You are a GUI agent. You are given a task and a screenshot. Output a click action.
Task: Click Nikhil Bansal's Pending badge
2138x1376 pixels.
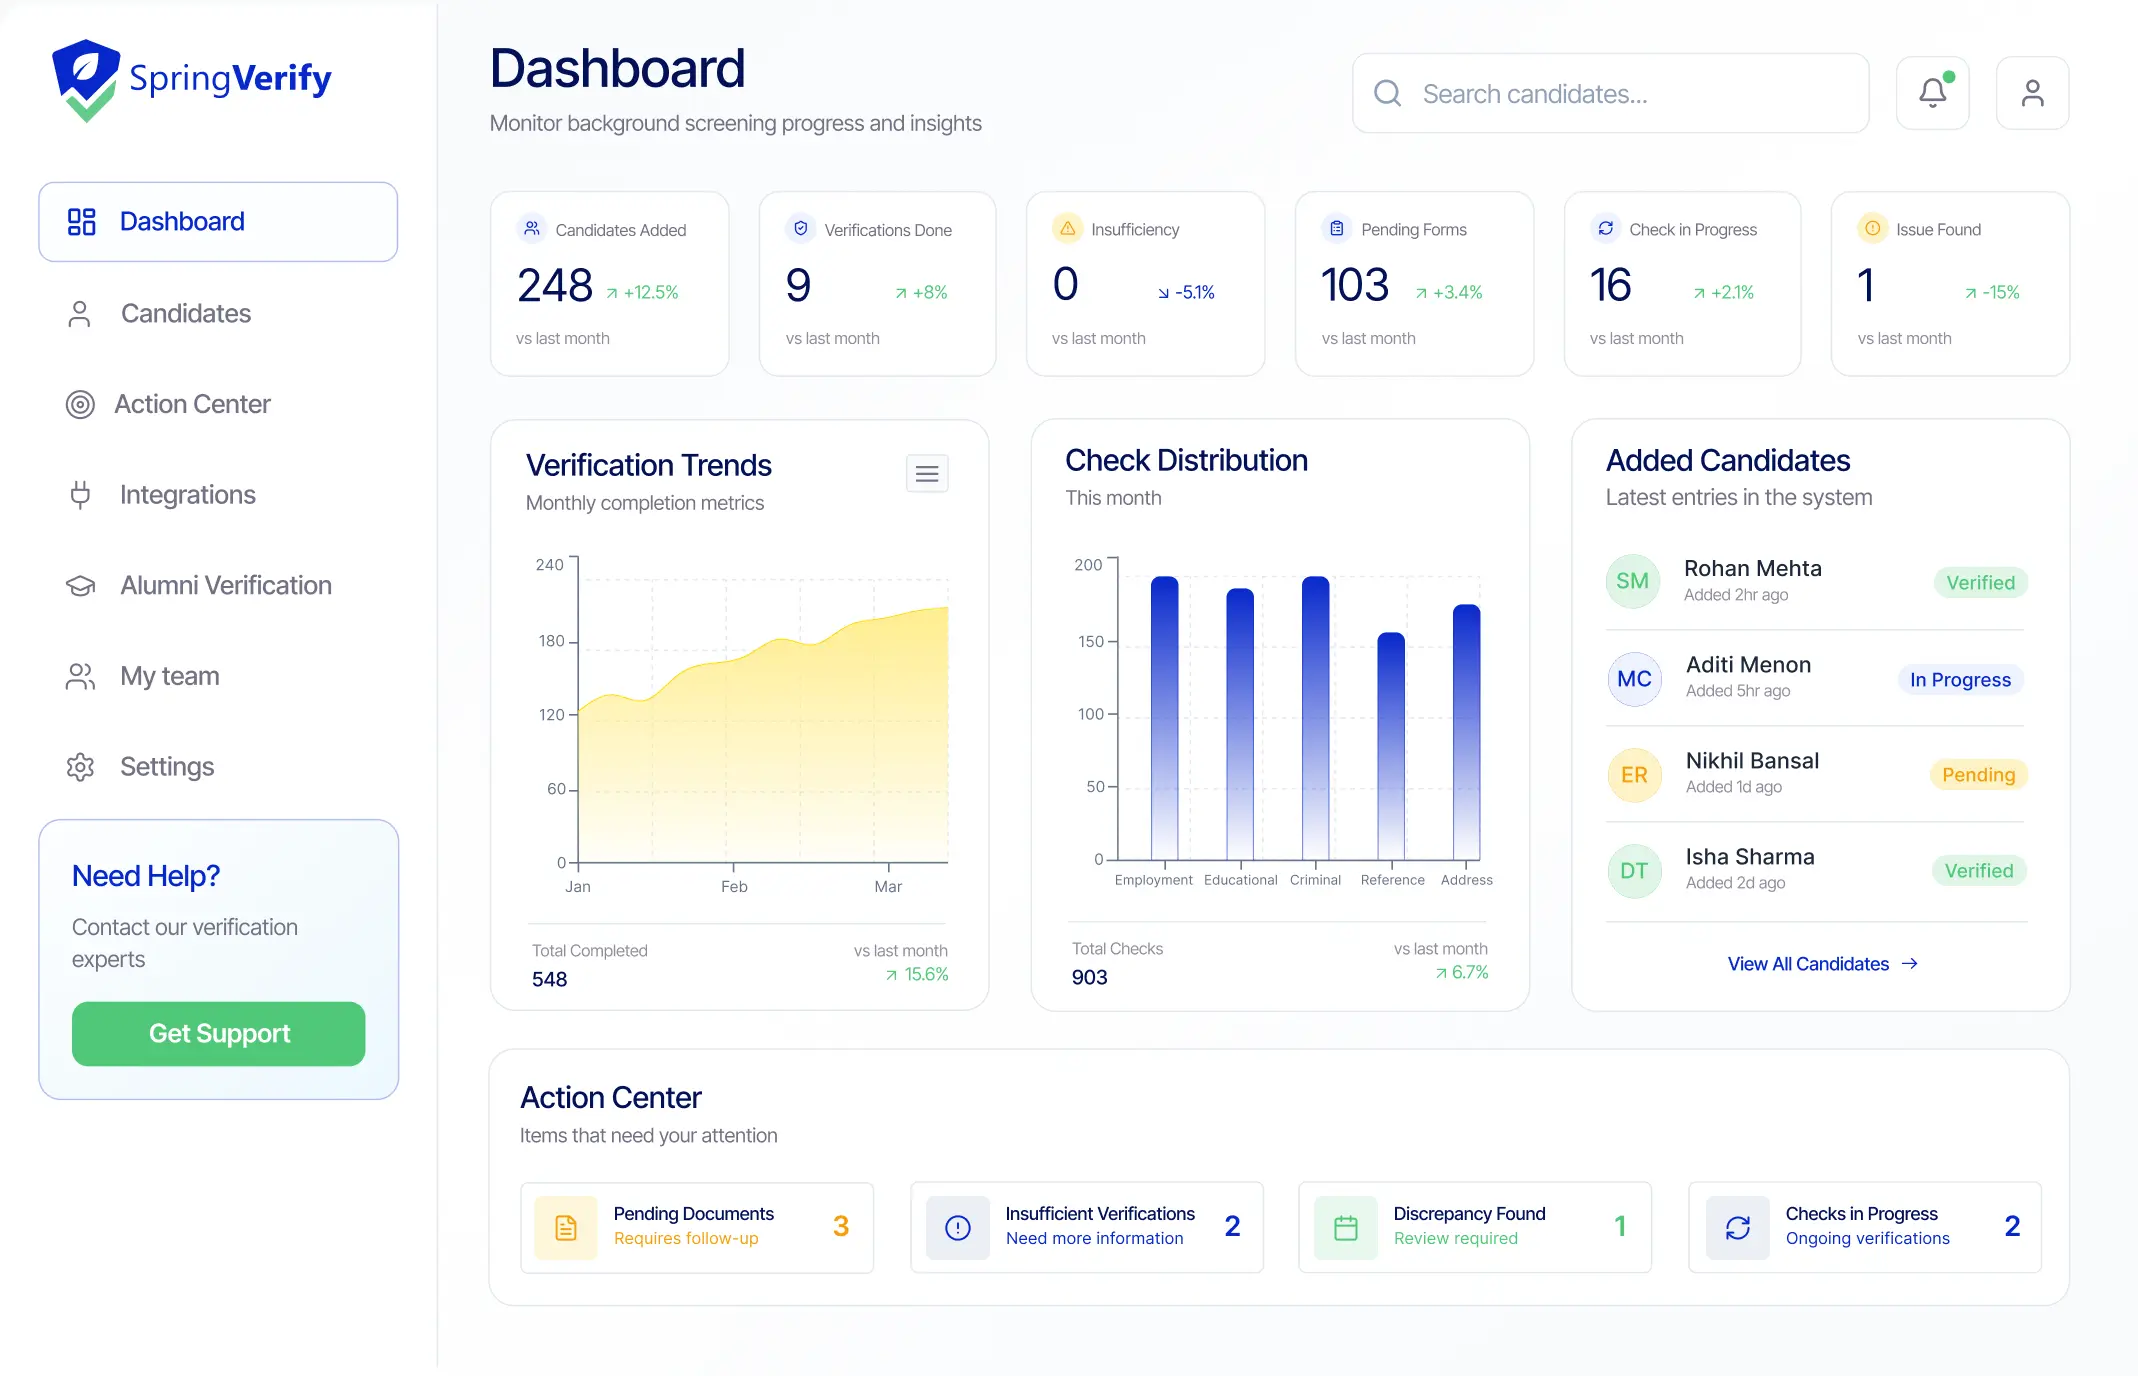tap(1978, 775)
